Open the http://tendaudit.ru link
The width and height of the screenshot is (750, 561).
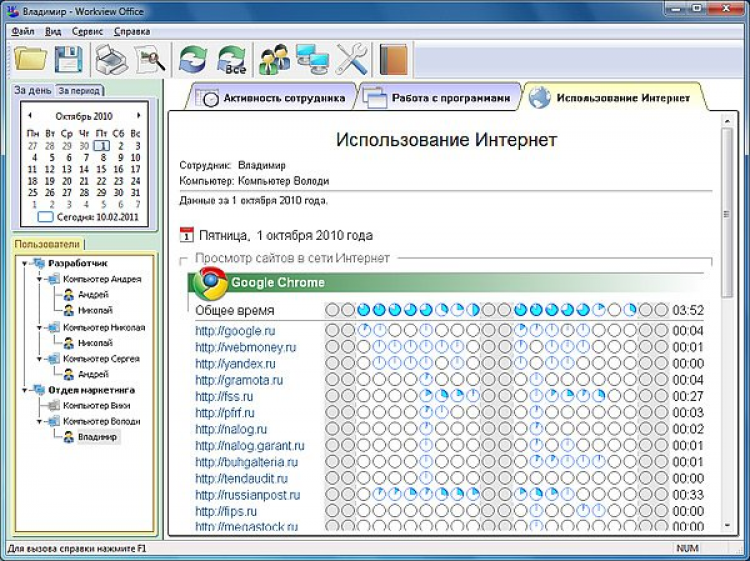(x=242, y=479)
